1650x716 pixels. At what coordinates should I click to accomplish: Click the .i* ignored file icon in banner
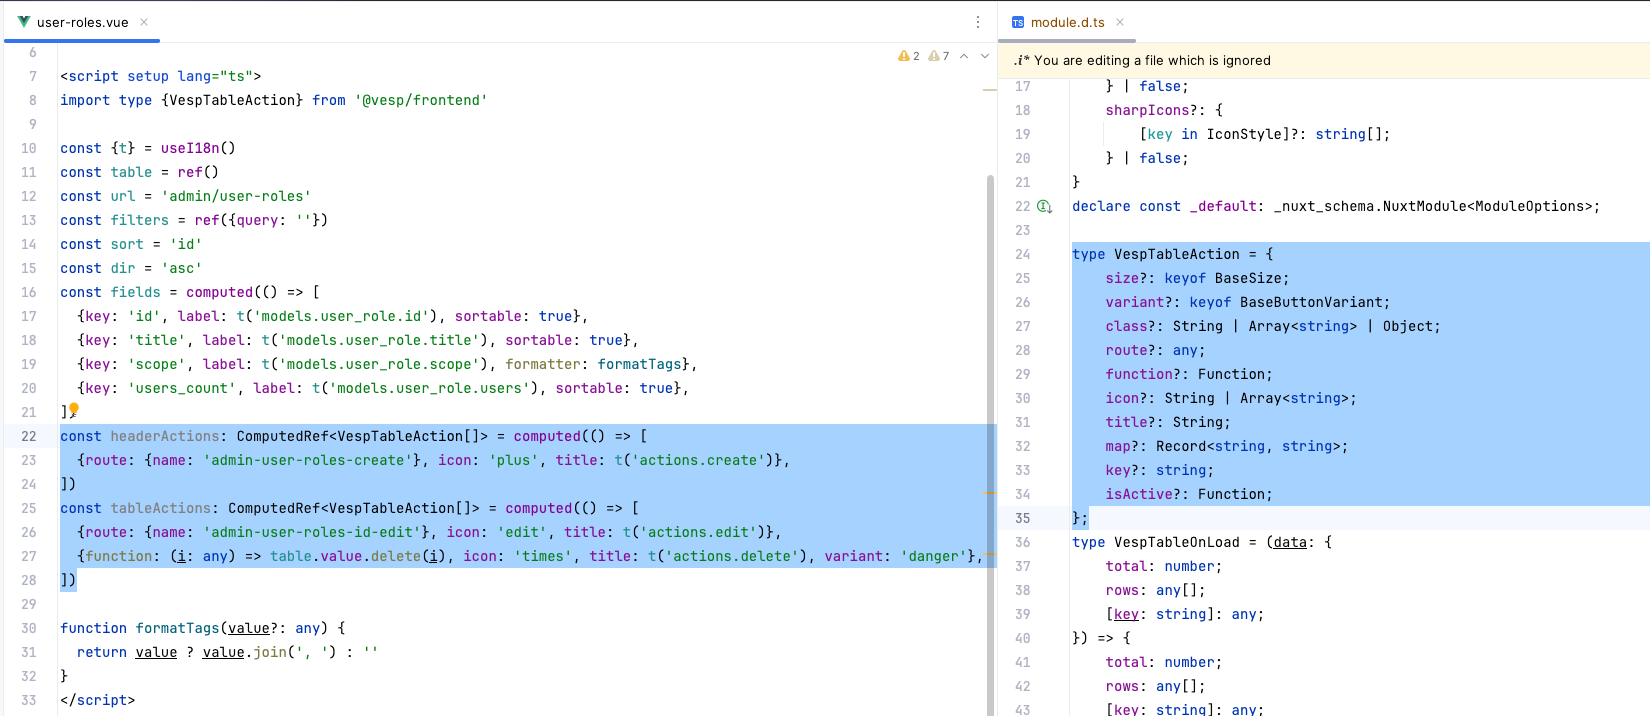1021,60
